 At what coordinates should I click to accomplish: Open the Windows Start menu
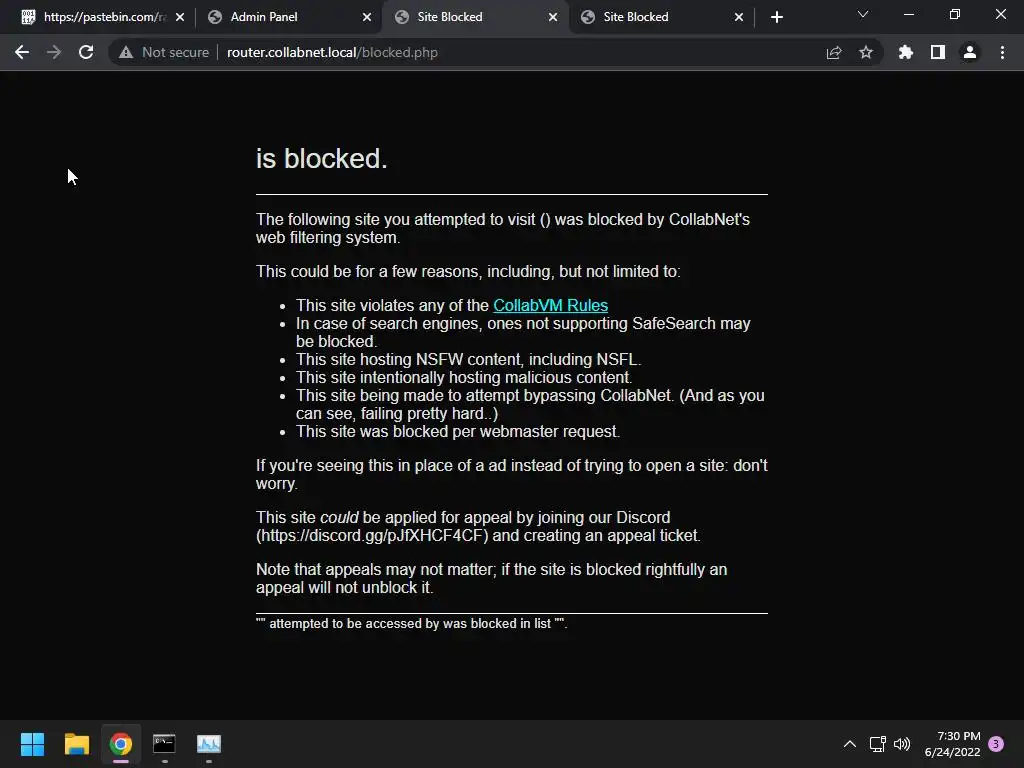(x=32, y=744)
